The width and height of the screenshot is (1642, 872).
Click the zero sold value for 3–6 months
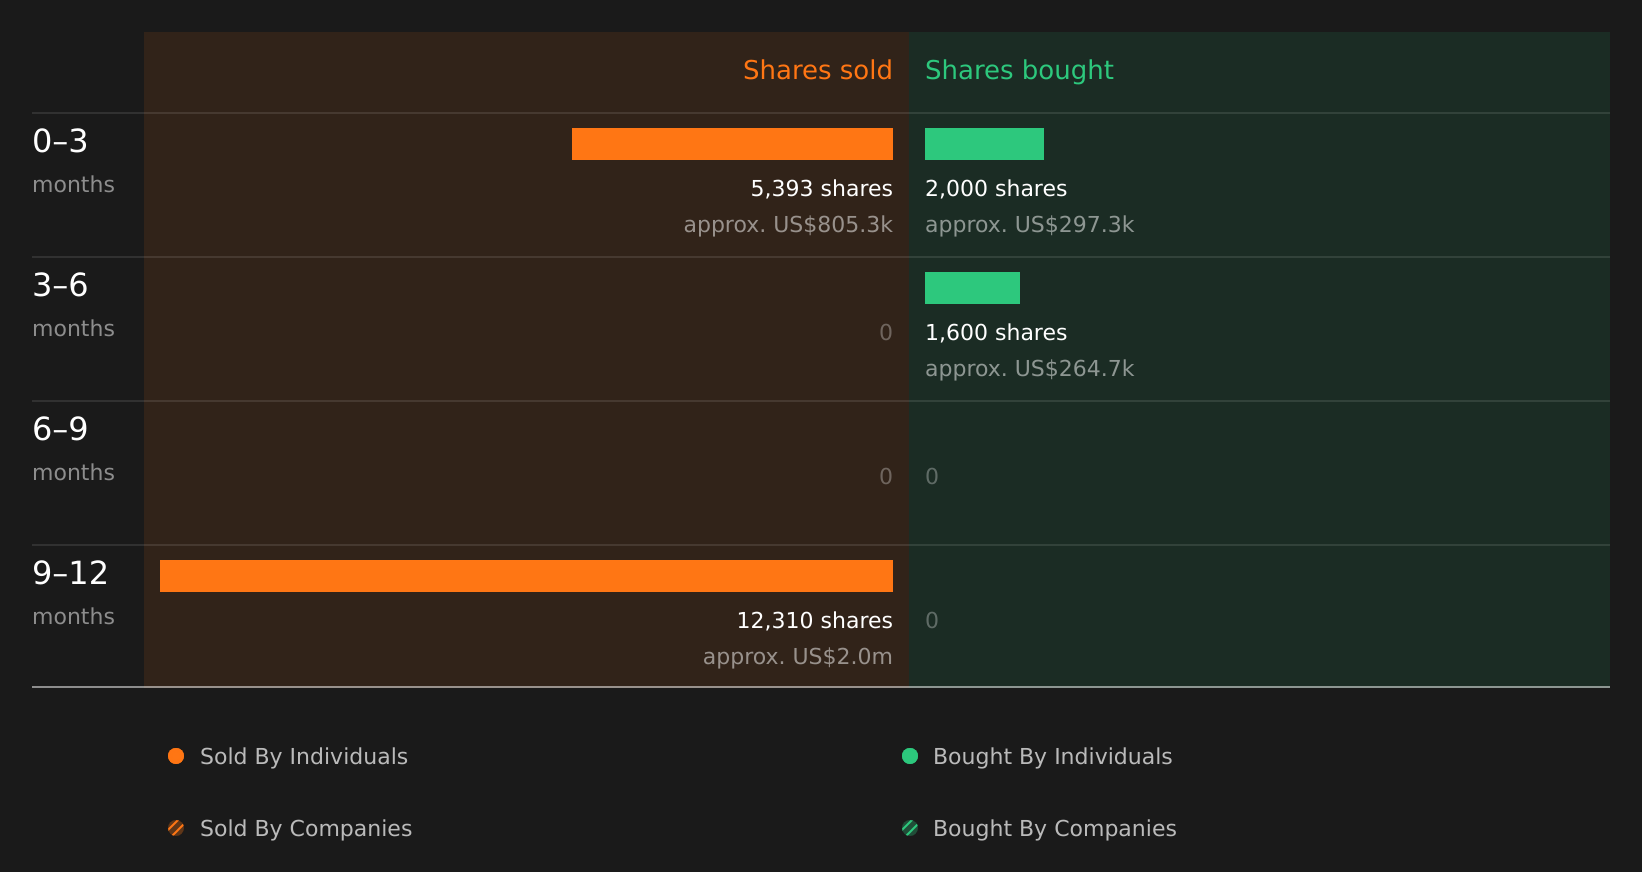tap(886, 333)
